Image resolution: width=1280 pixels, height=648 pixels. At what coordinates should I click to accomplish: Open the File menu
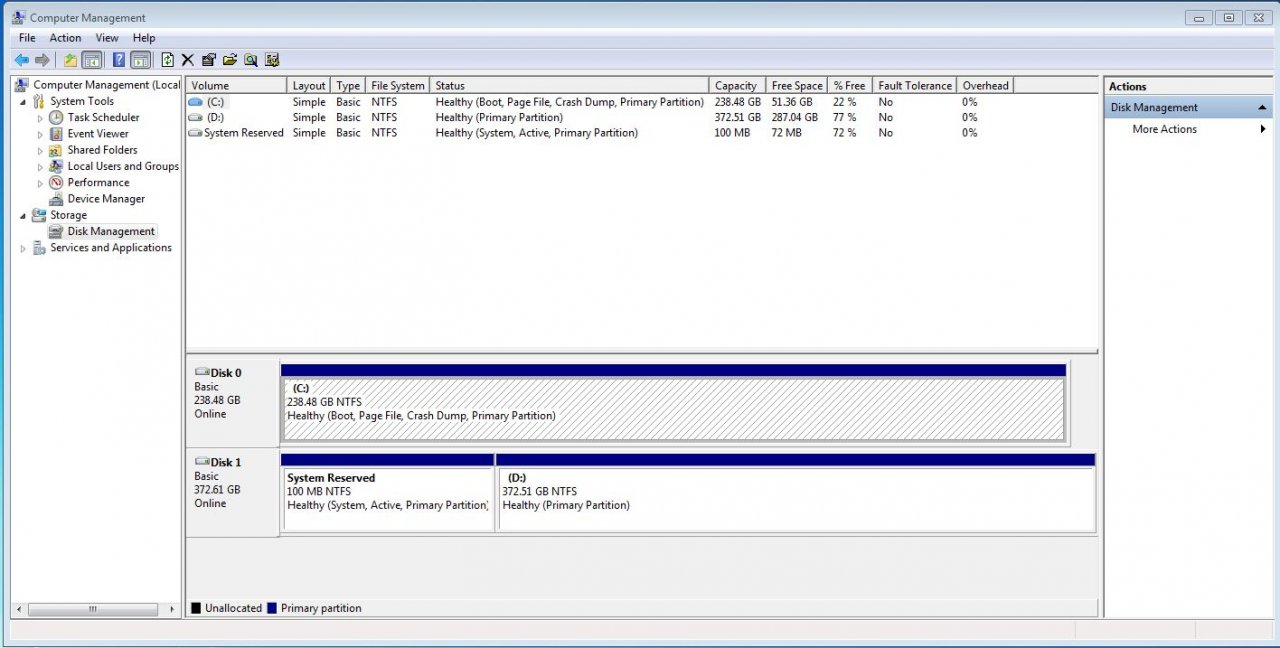coord(27,38)
